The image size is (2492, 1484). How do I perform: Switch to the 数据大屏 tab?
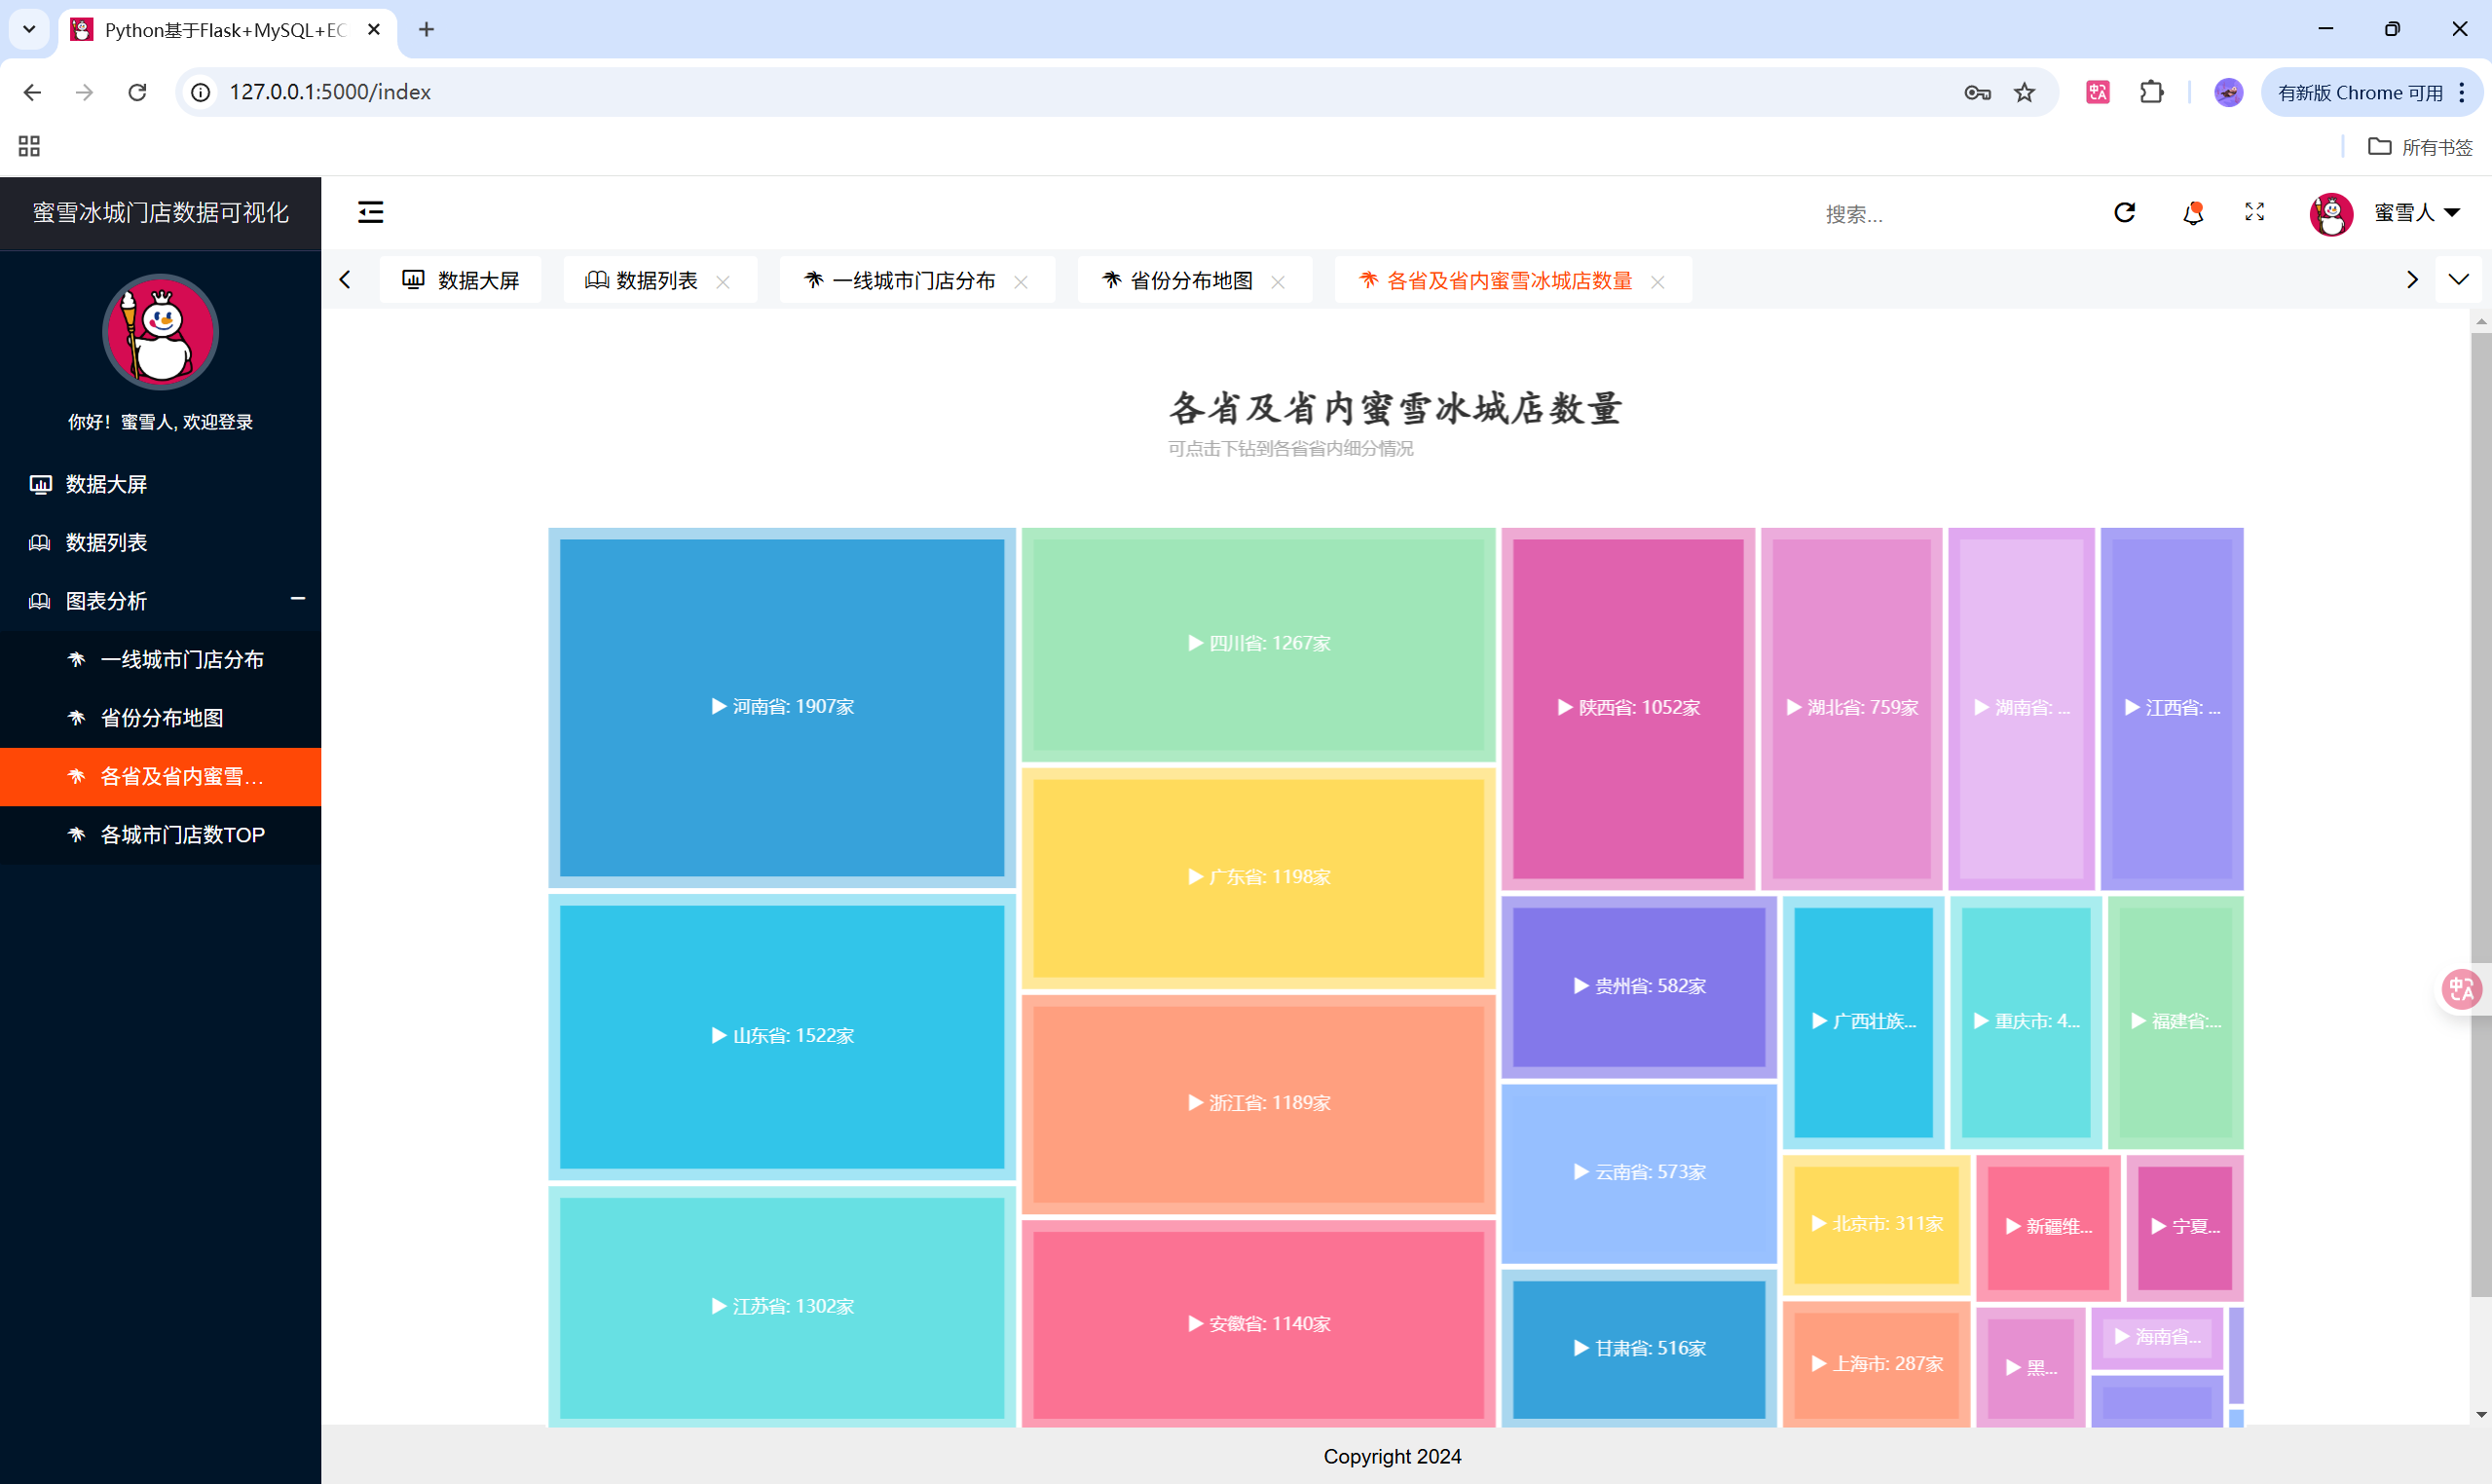tap(461, 280)
